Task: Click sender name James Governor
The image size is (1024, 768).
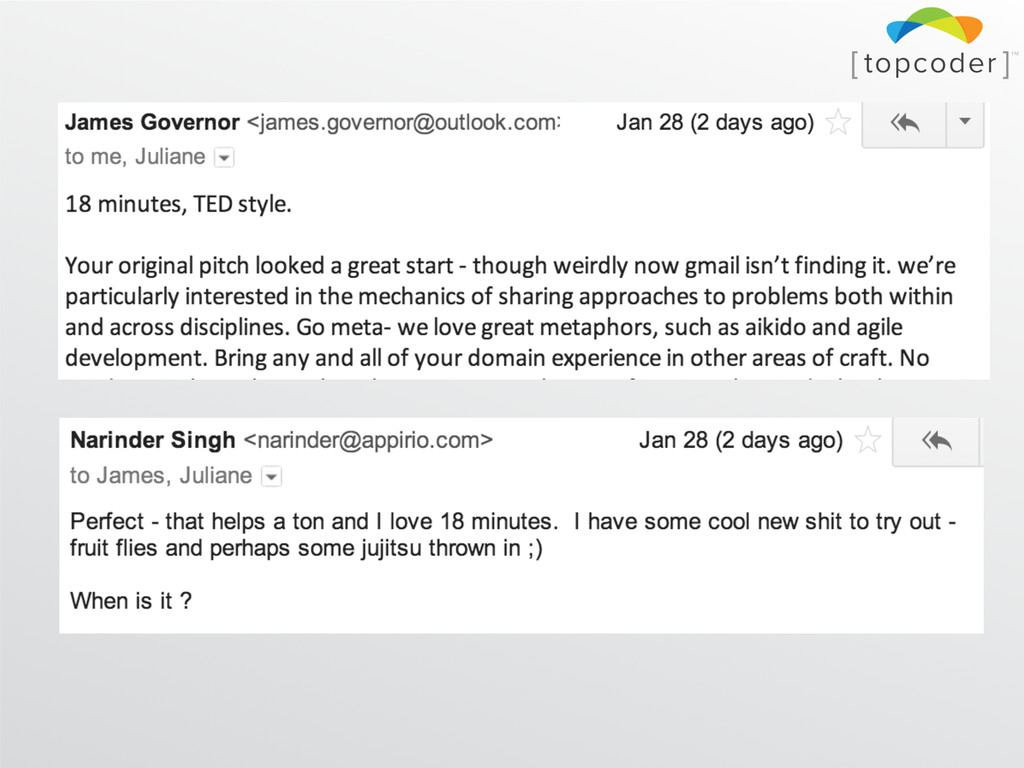Action: click(x=152, y=123)
